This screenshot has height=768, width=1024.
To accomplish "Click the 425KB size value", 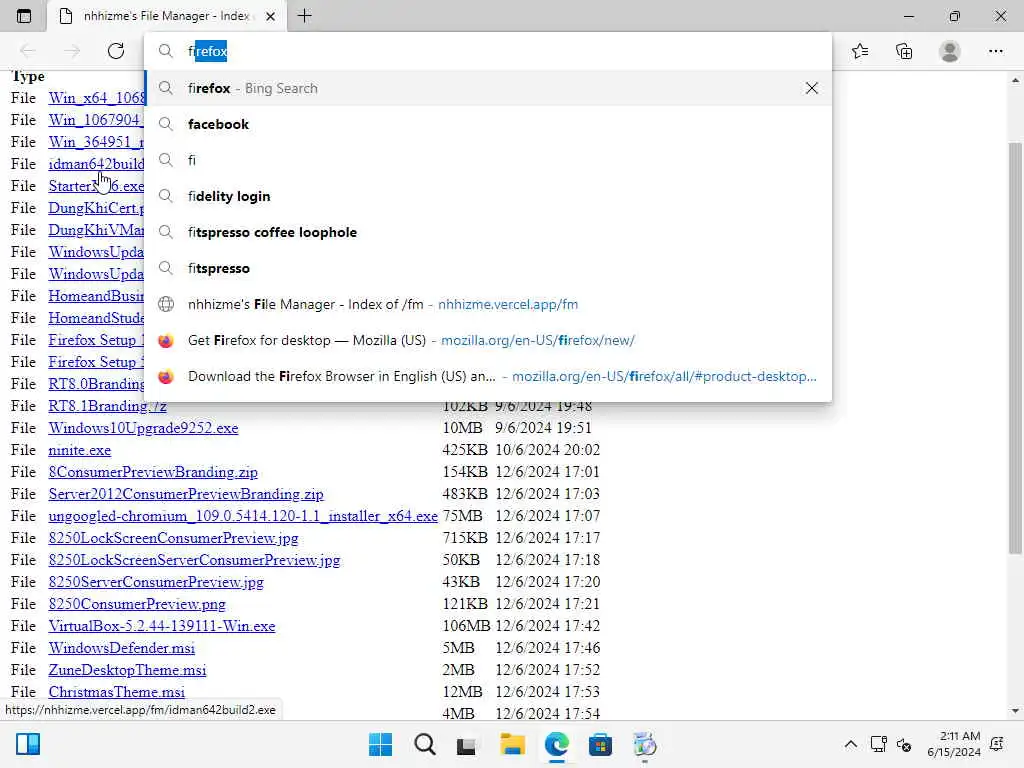I will click(465, 450).
